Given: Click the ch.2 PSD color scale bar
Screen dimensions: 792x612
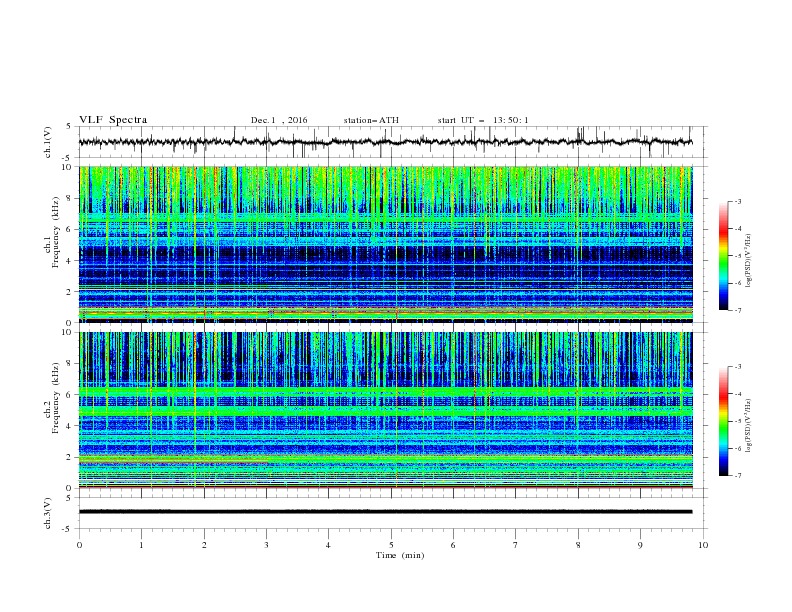Looking at the screenshot, I should coord(723,421).
